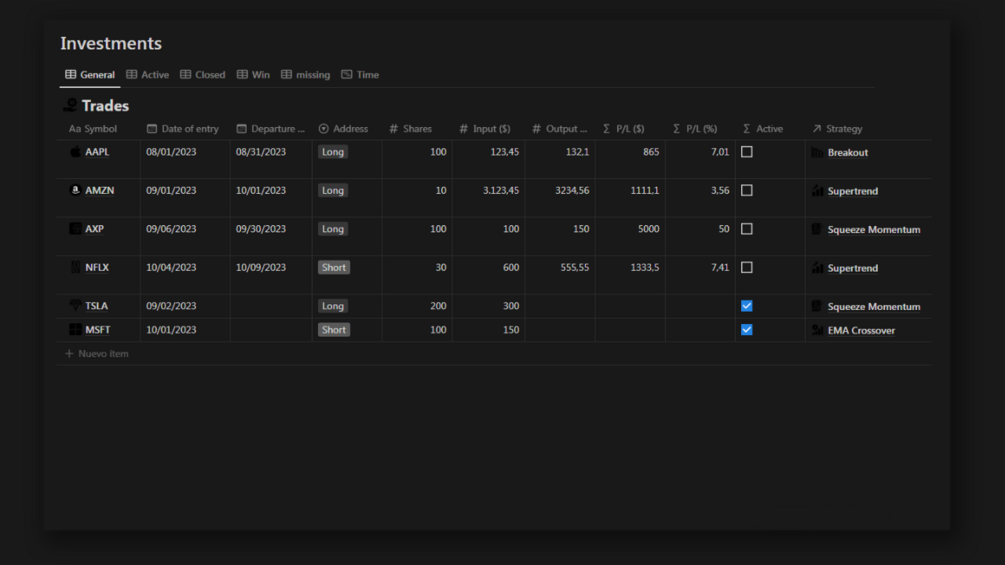The image size is (1005, 565).
Task: Open the Squeeze Momentum link for AXP
Action: pyautogui.click(x=874, y=229)
